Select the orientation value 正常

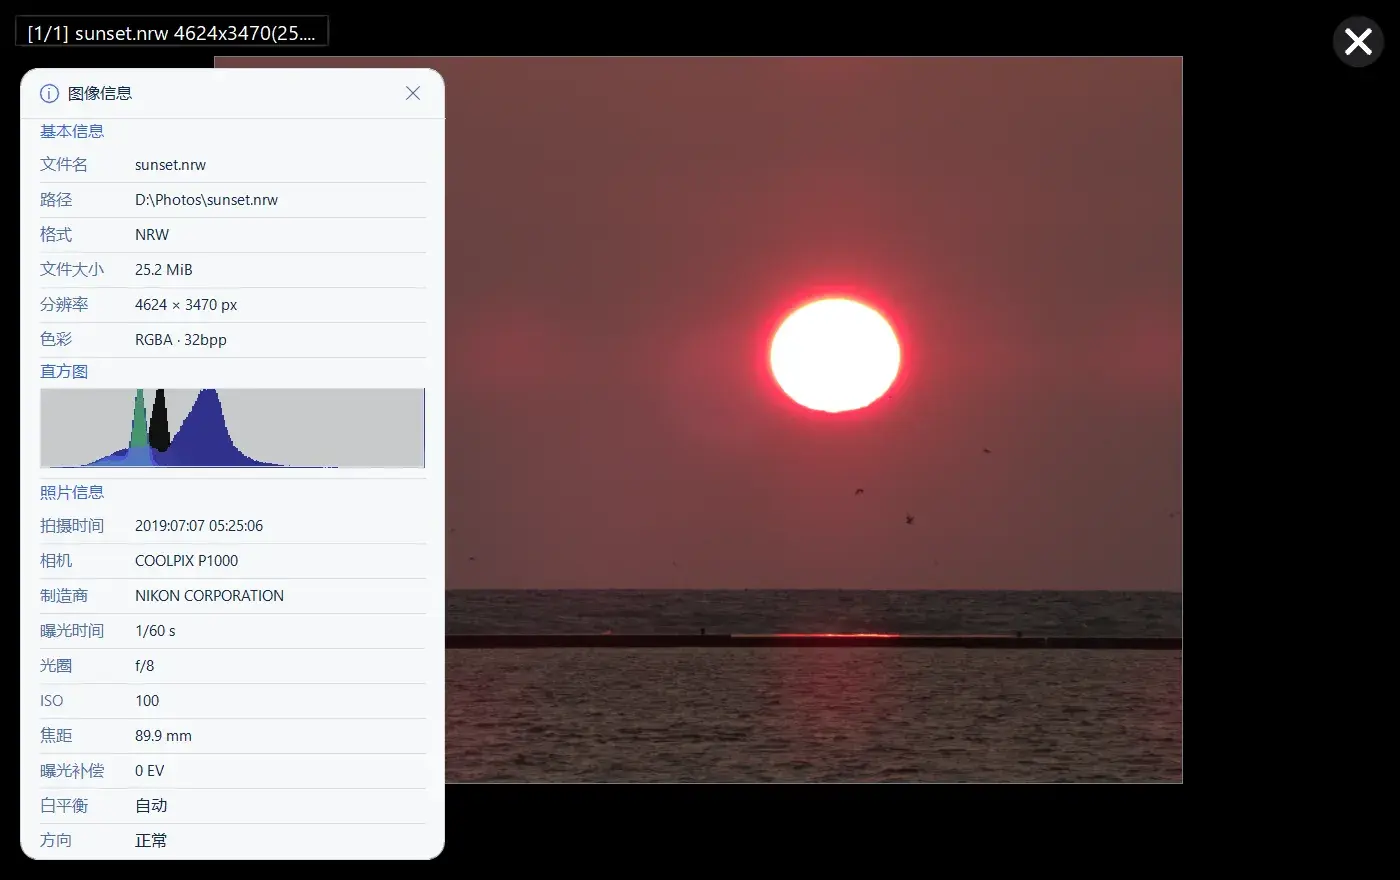click(x=151, y=841)
